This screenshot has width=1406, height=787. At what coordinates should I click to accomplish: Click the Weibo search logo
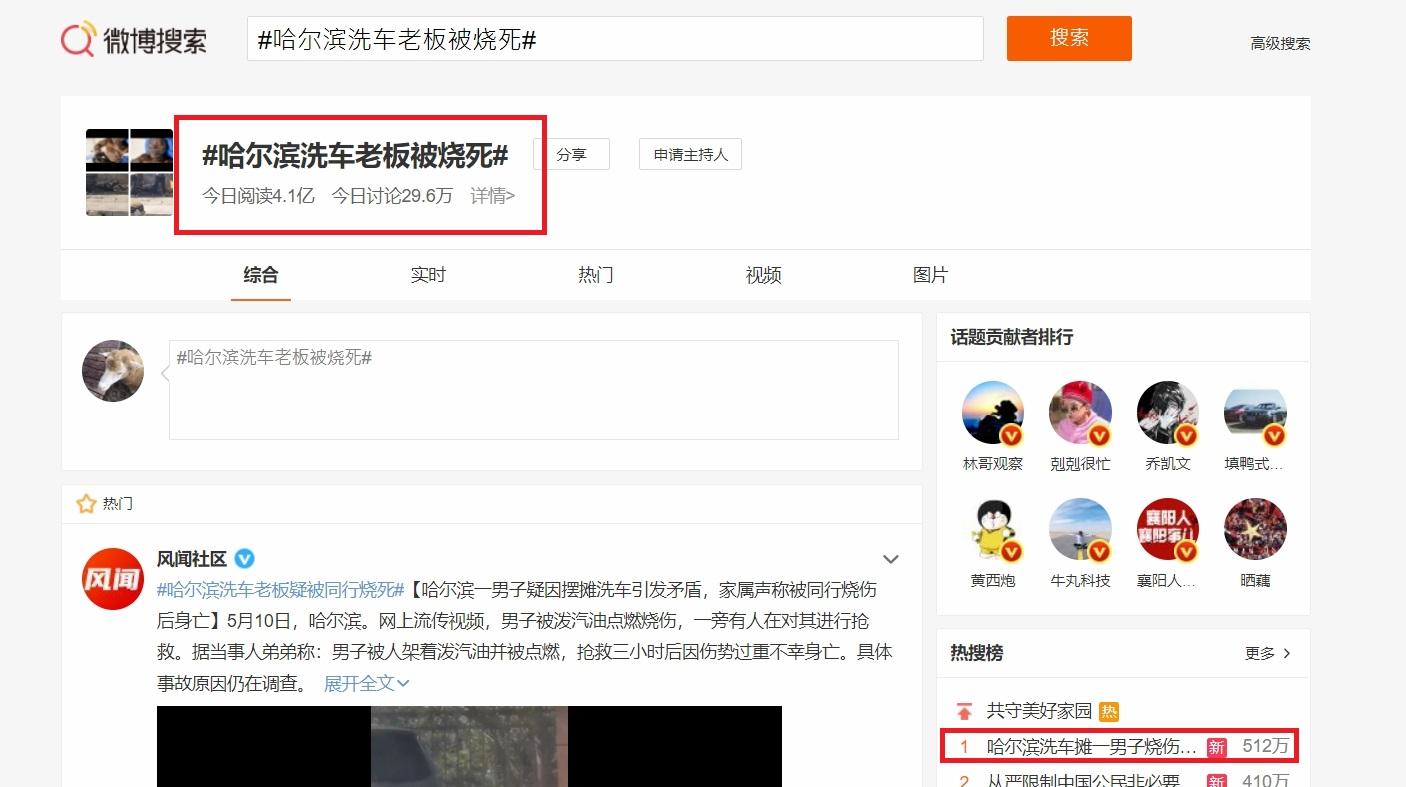click(134, 40)
